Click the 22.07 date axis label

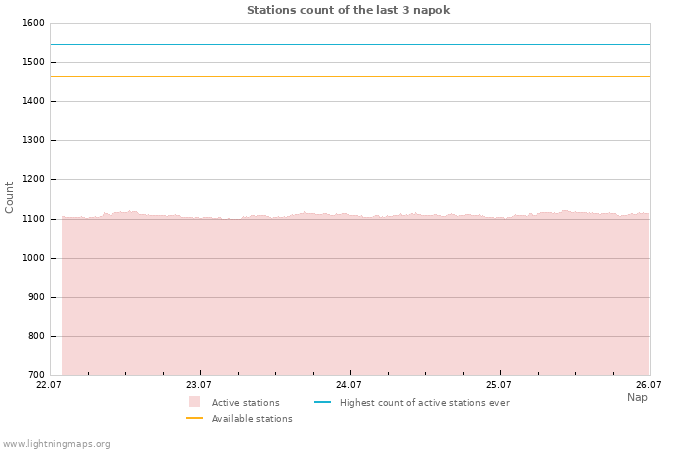point(49,385)
